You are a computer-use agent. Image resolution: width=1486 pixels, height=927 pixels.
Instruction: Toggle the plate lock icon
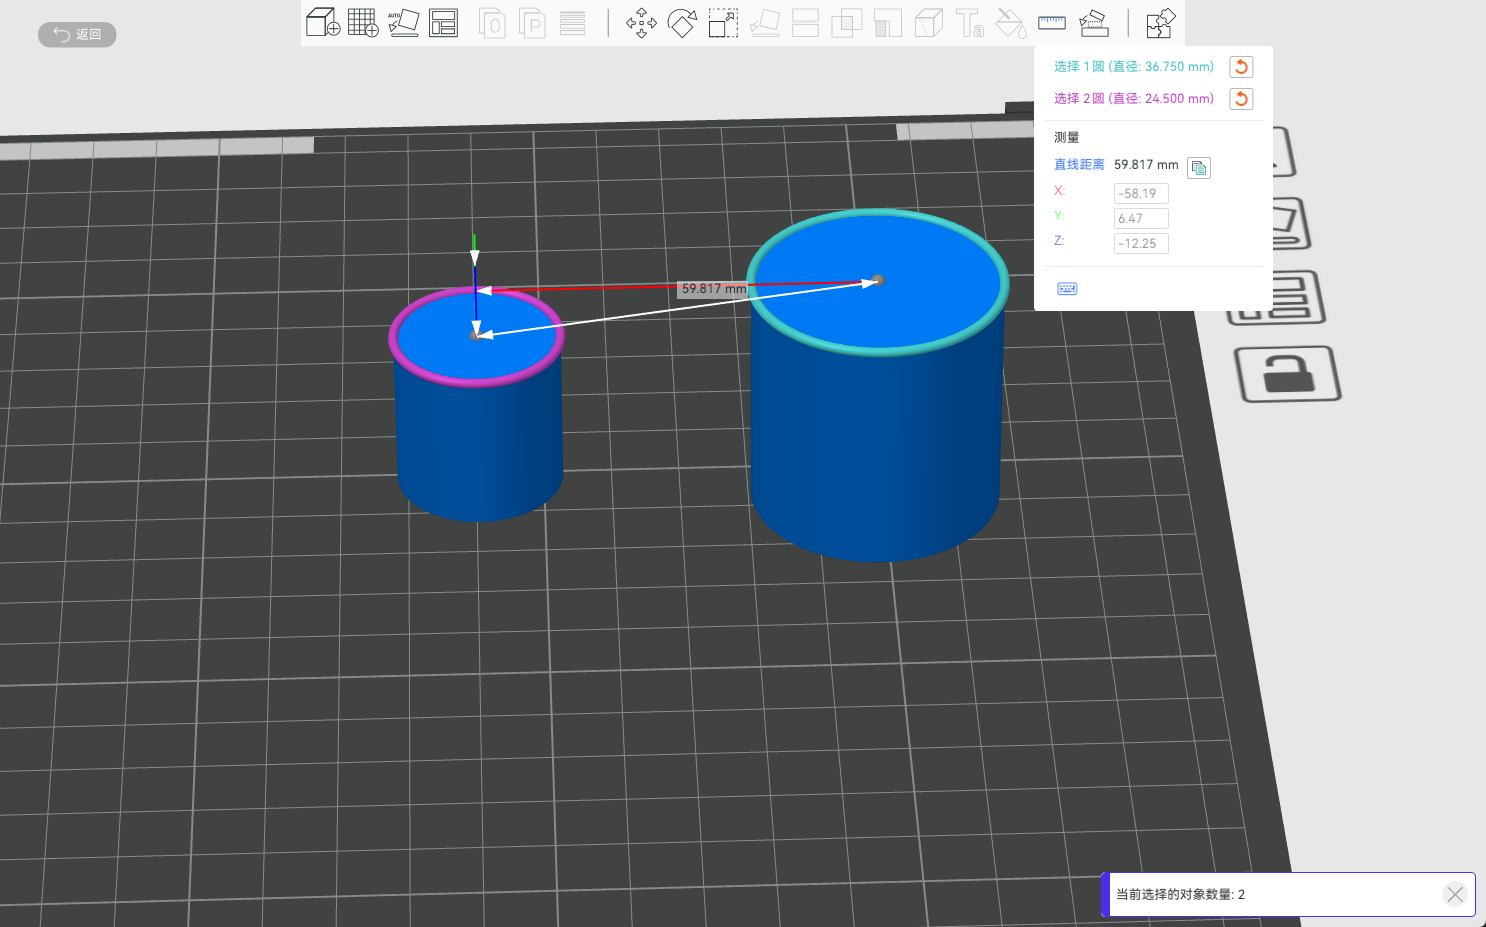point(1288,375)
